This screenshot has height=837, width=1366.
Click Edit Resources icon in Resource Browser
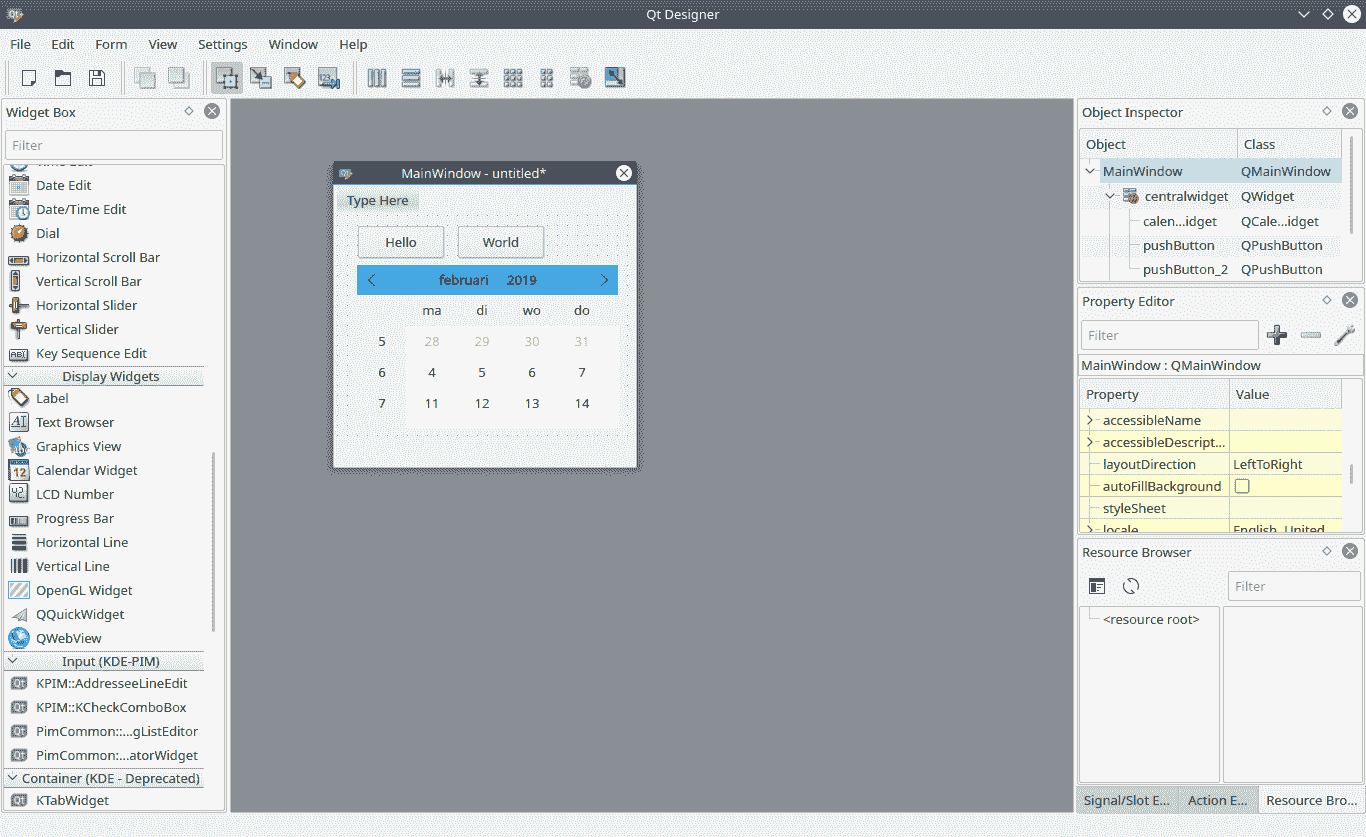1097,586
